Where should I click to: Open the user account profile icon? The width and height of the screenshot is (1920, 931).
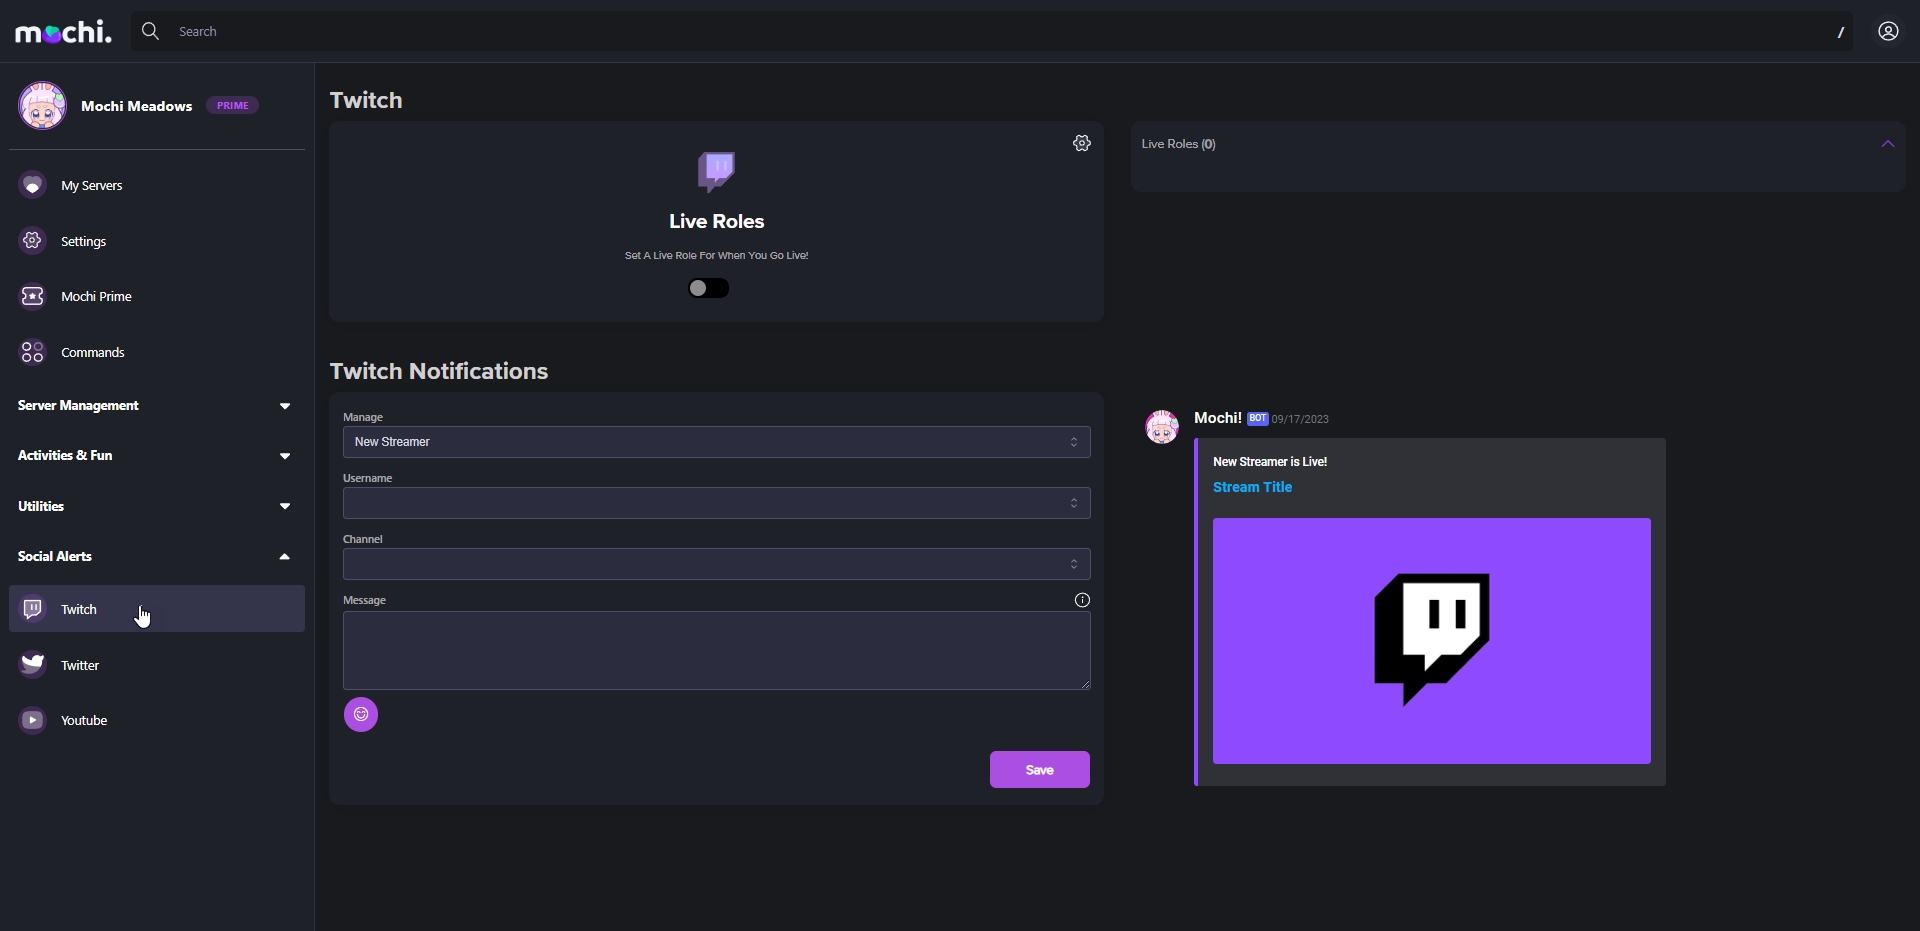click(x=1887, y=32)
